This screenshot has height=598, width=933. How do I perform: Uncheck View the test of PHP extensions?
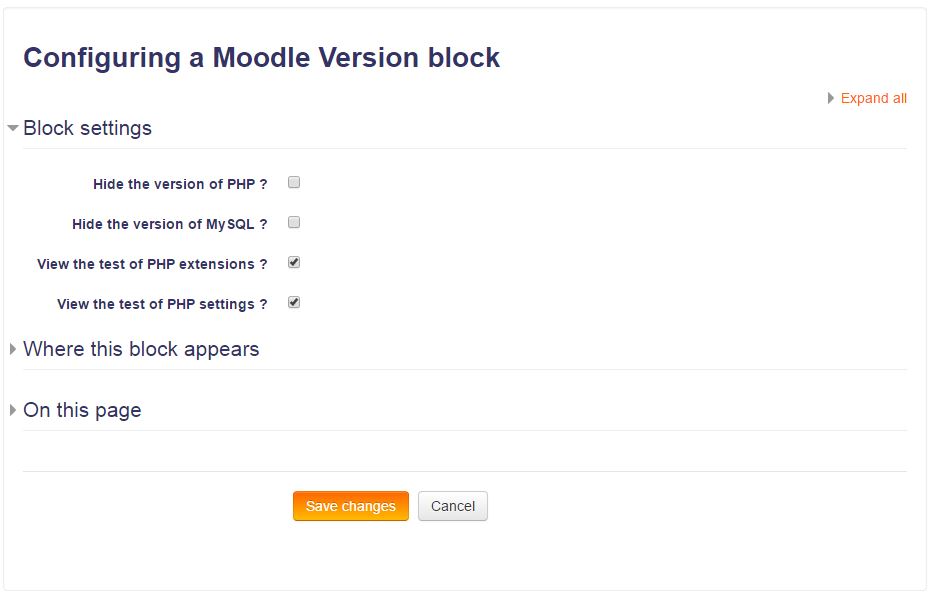coord(293,262)
